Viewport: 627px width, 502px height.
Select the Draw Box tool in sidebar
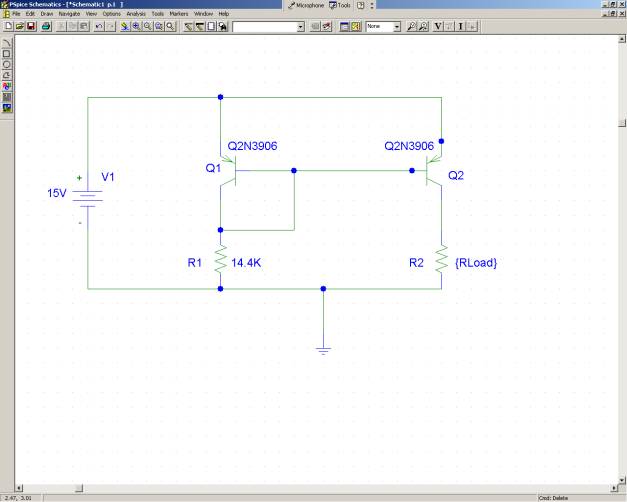7,54
